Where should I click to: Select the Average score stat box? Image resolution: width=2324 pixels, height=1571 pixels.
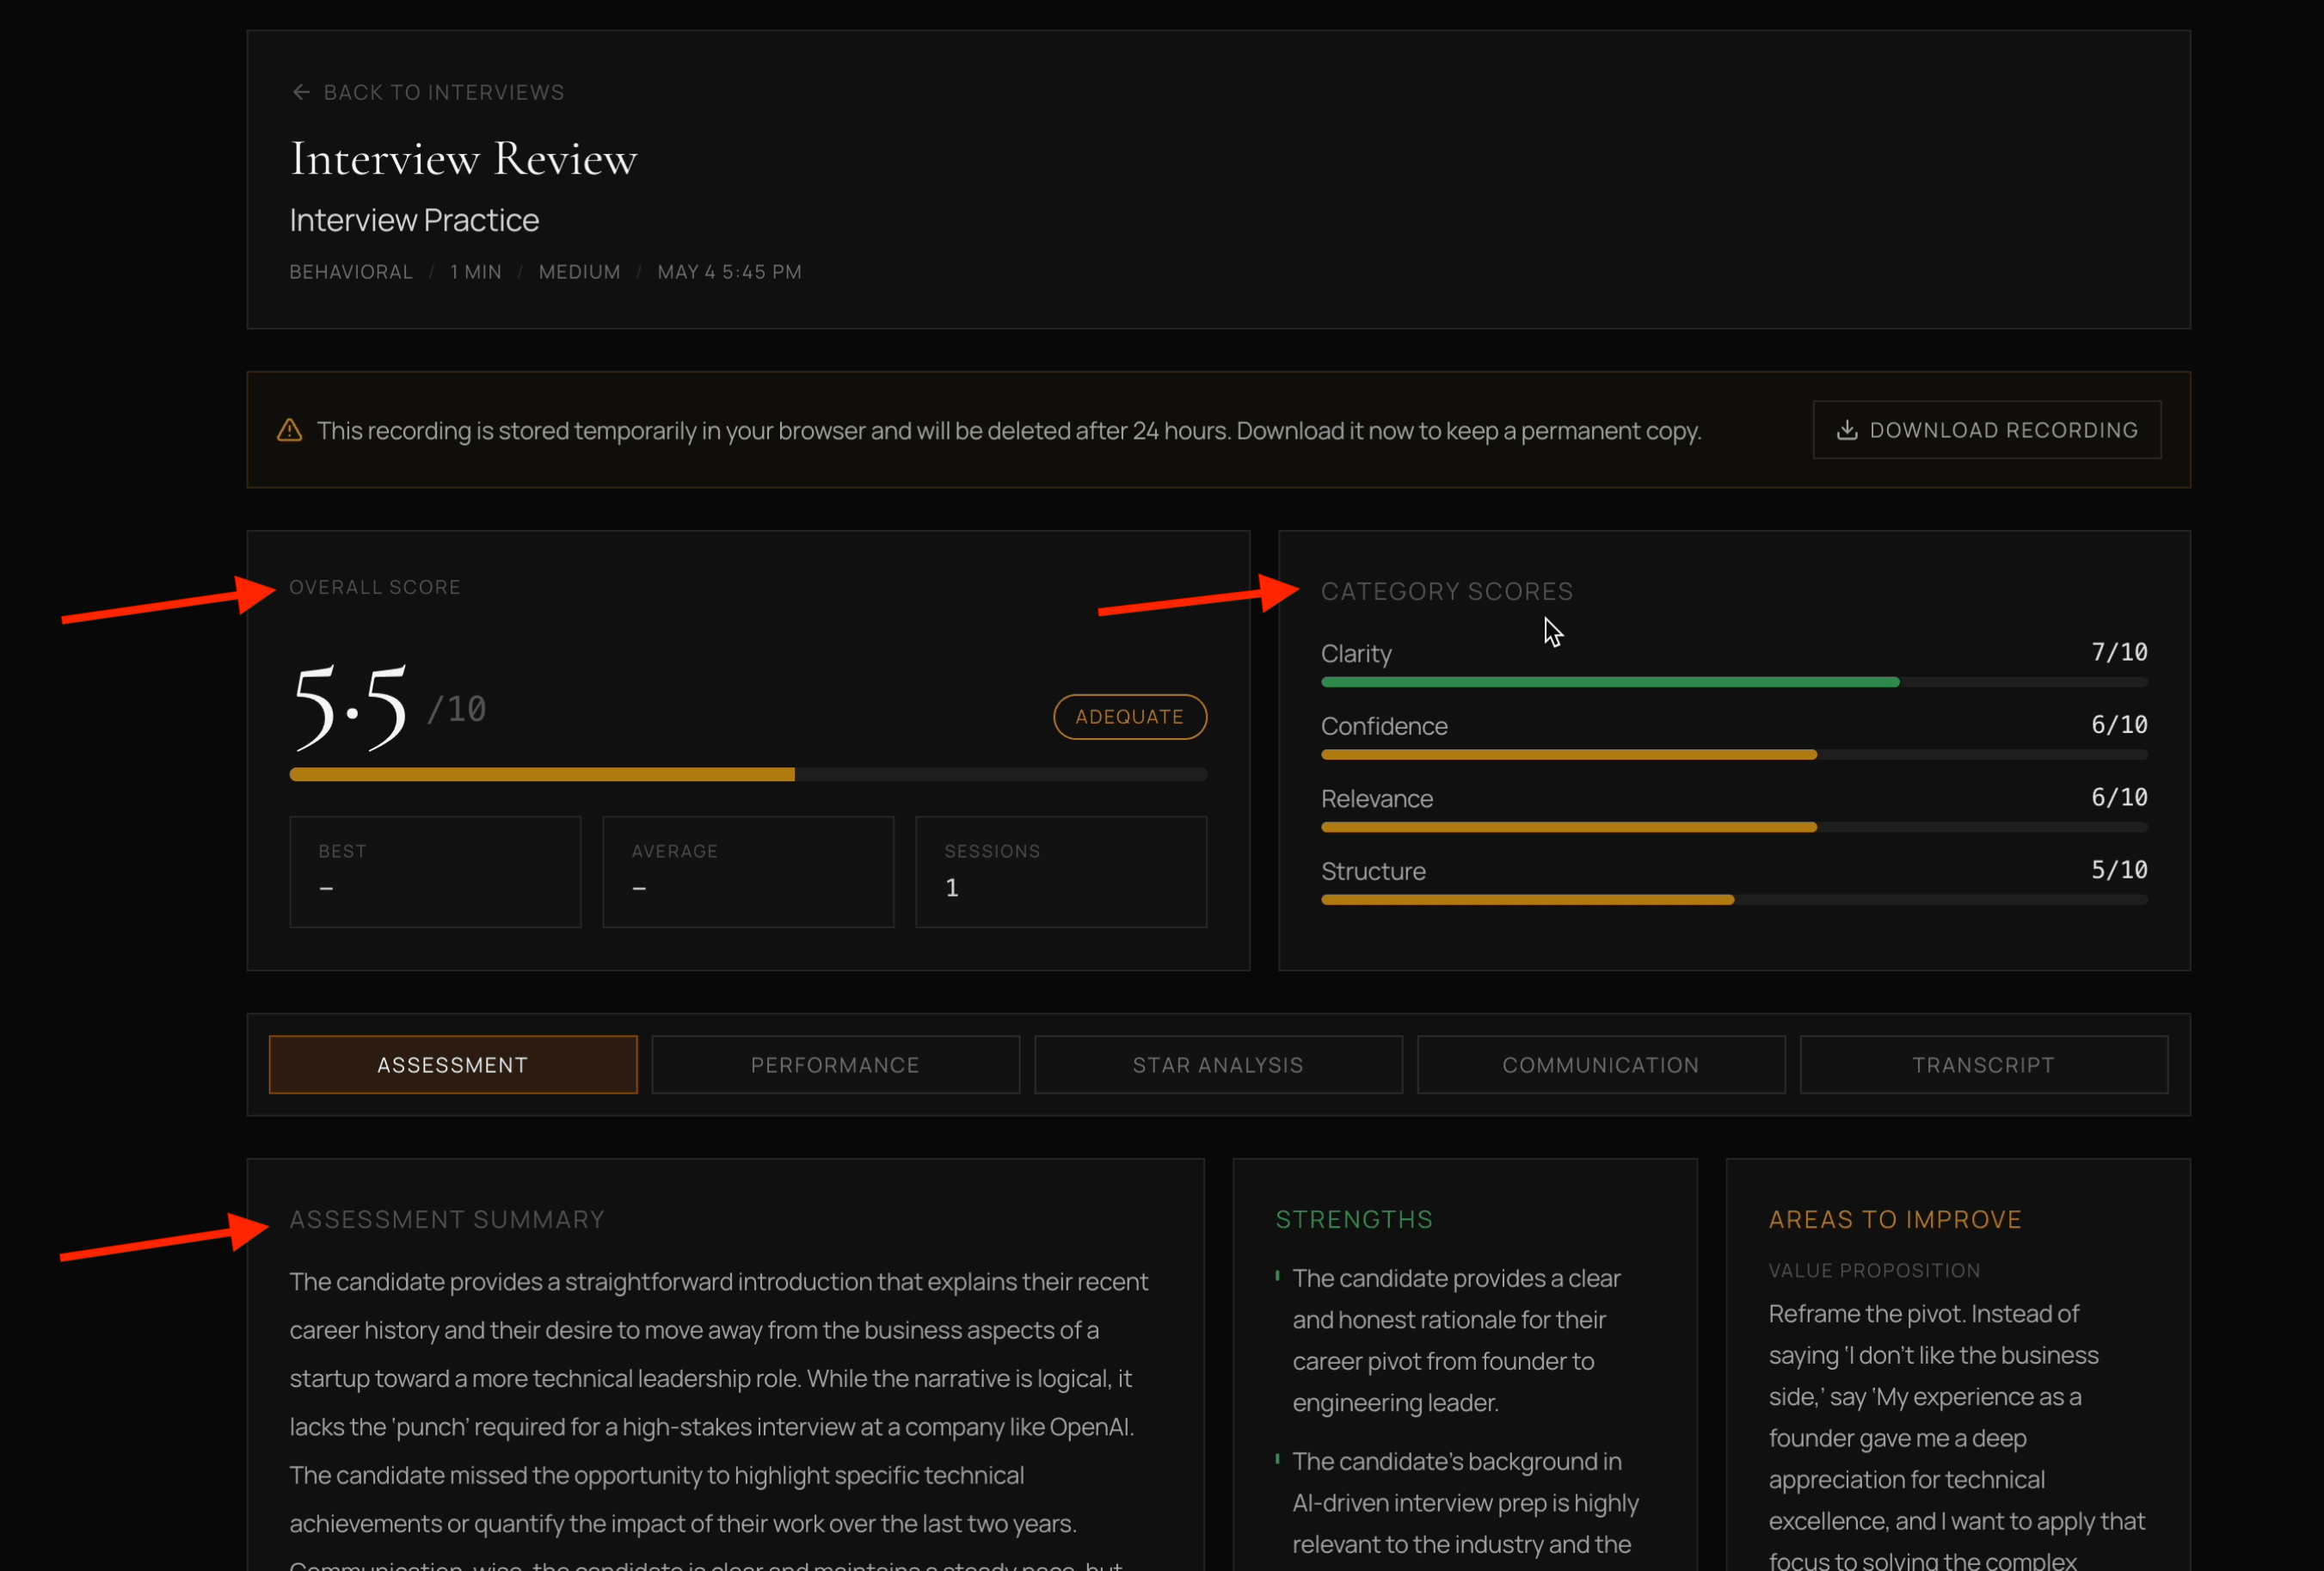coord(748,872)
